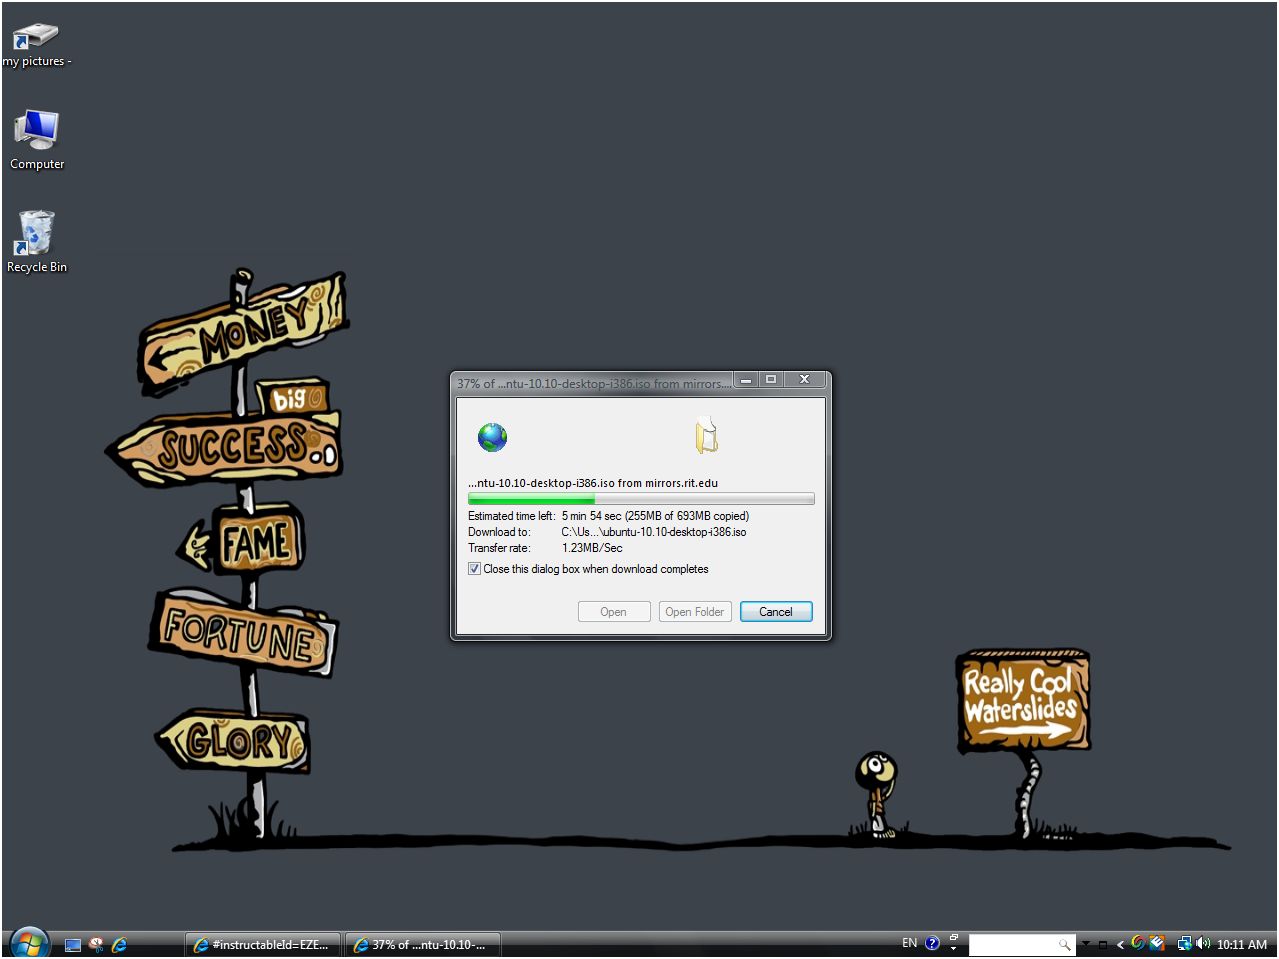1279x959 pixels.
Task: Click the Open button in download dialog
Action: pos(614,612)
